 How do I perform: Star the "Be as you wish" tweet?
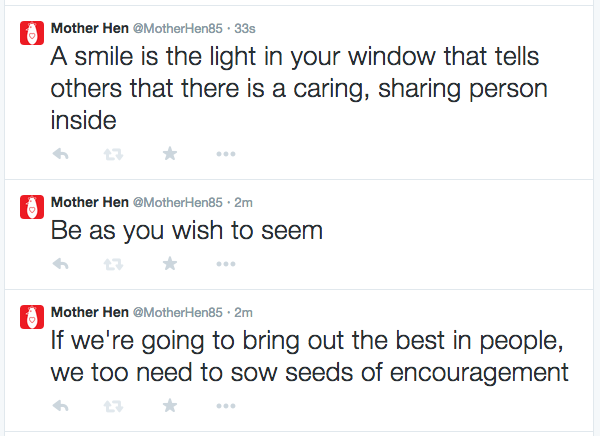pyautogui.click(x=170, y=264)
